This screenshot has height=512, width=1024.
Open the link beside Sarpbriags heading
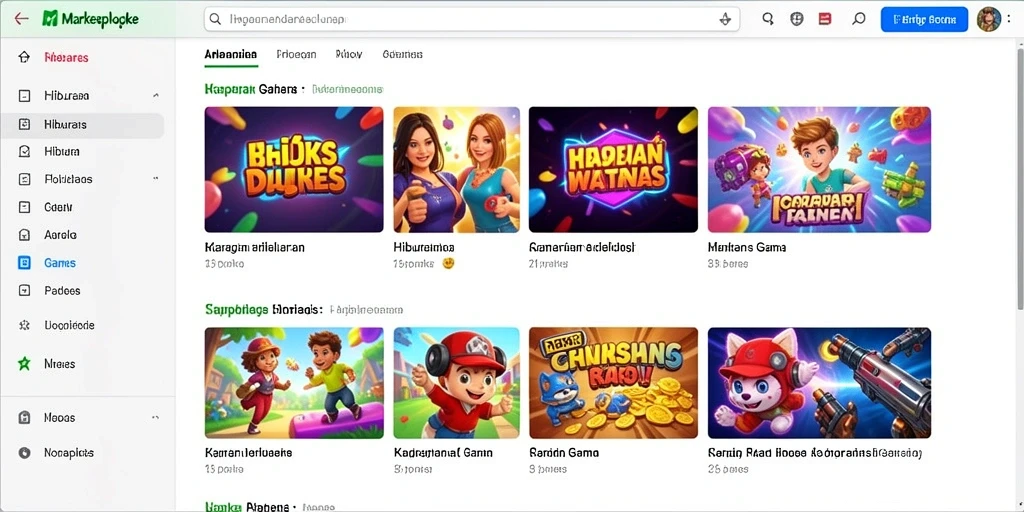[366, 310]
